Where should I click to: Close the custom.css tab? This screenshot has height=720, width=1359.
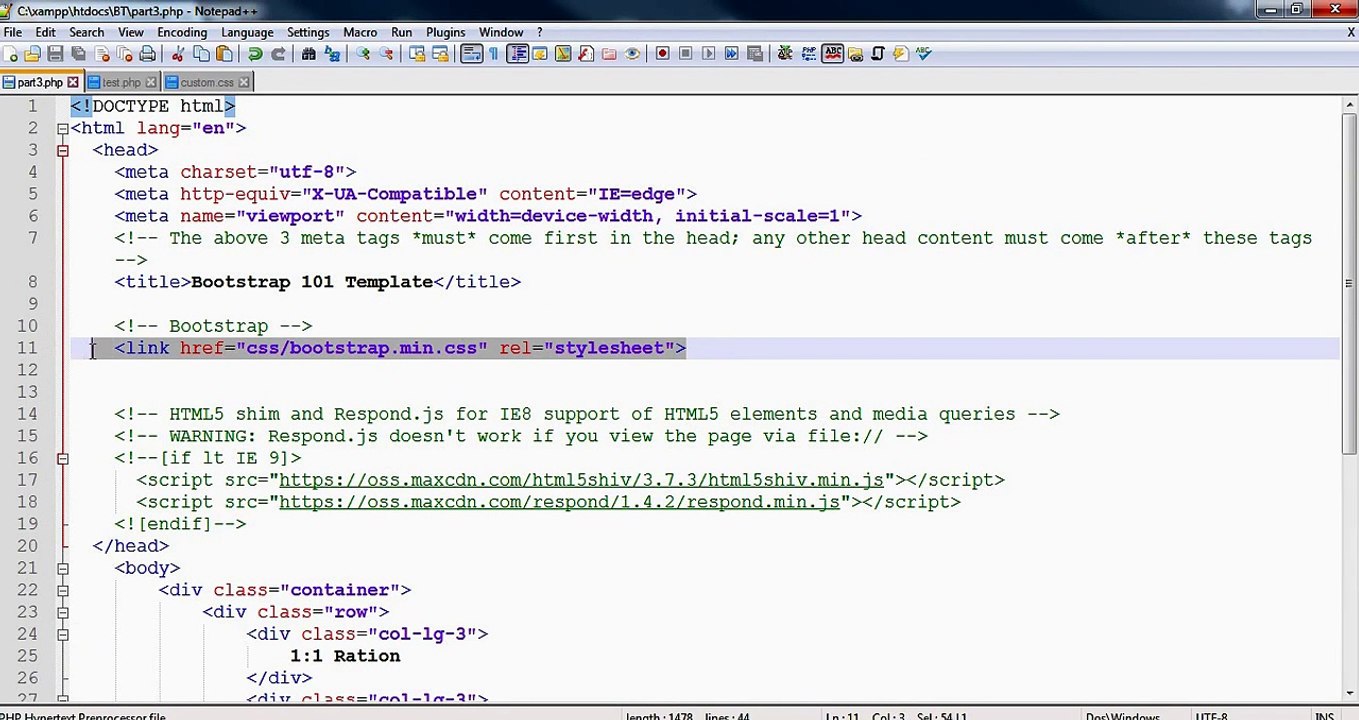tap(244, 82)
